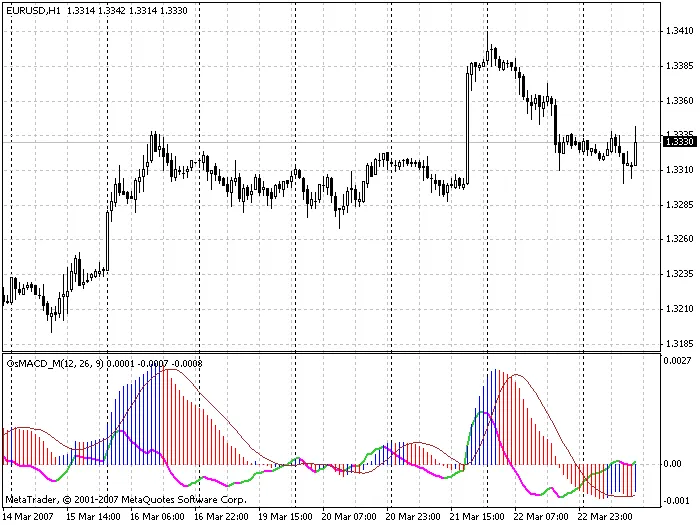Click the 1.3260 price level label
Image resolution: width=700 pixels, height=525 pixels.
(x=679, y=239)
